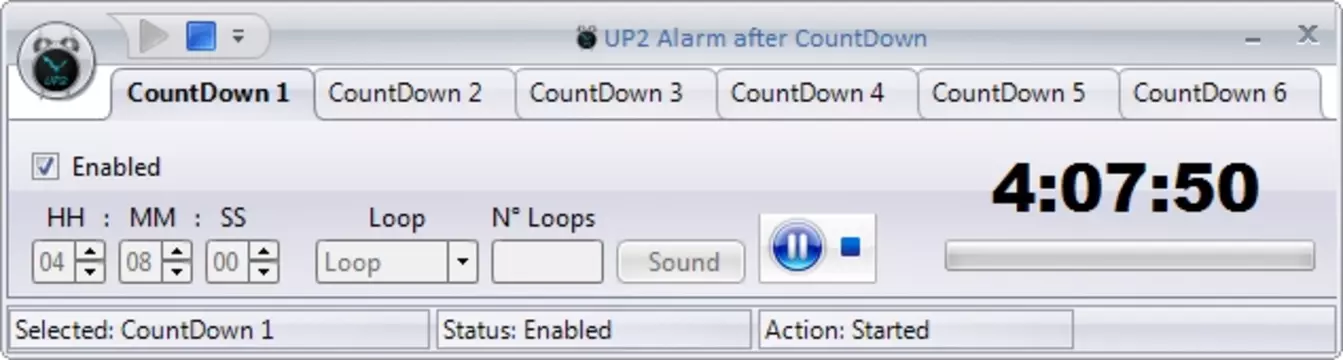The width and height of the screenshot is (1343, 360).
Task: Decrease the MM minutes spinner value
Action: [177, 271]
